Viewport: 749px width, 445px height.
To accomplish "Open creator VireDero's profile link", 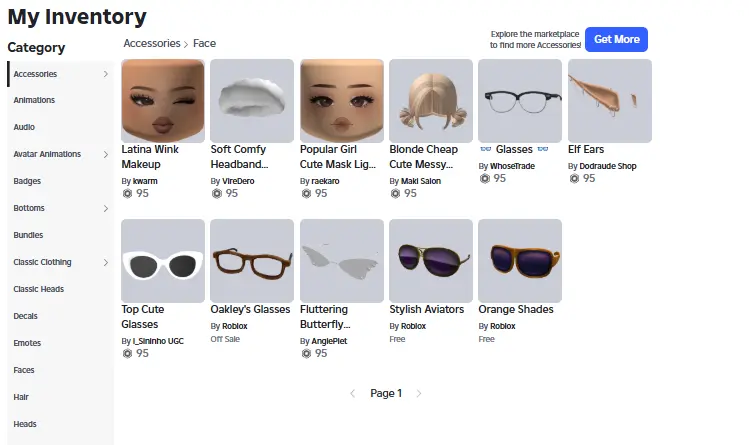I will 238,181.
